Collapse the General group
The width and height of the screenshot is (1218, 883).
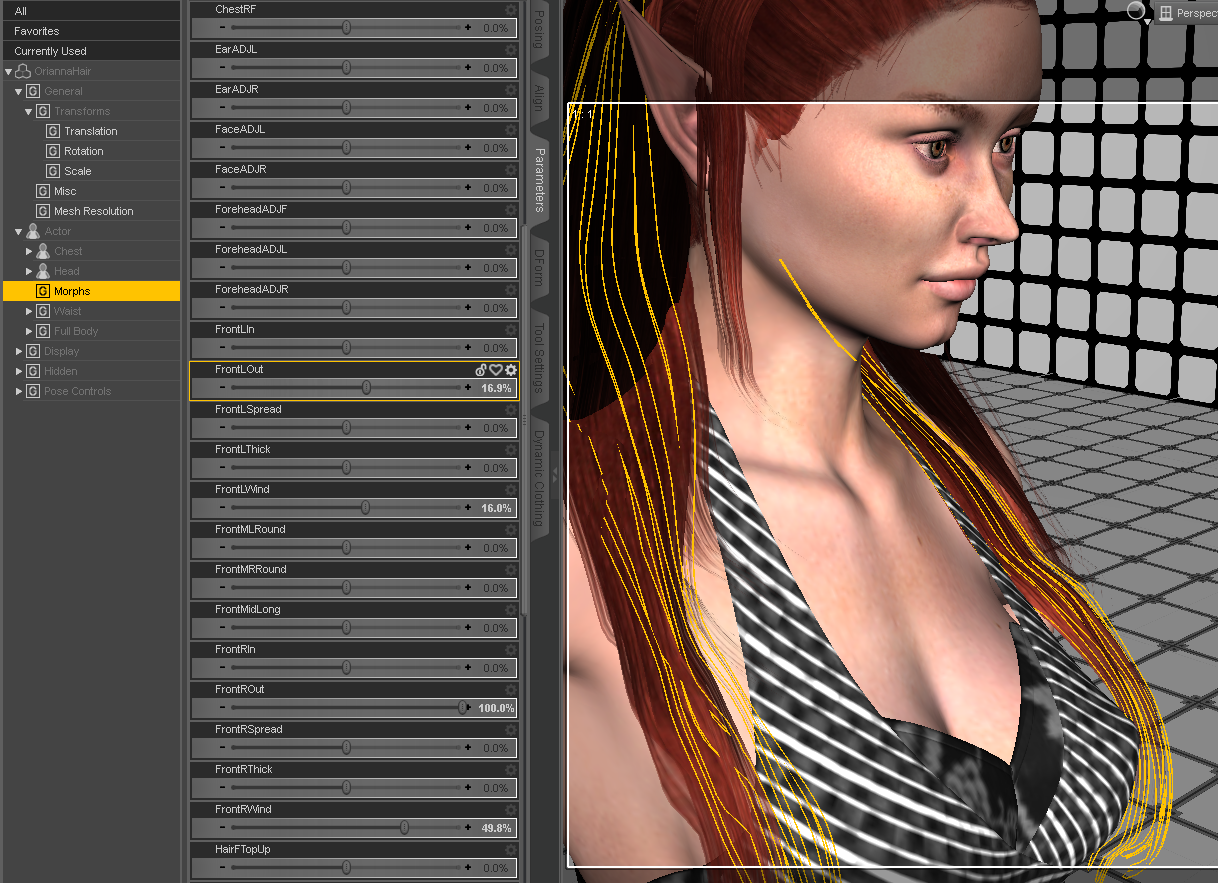coord(19,92)
